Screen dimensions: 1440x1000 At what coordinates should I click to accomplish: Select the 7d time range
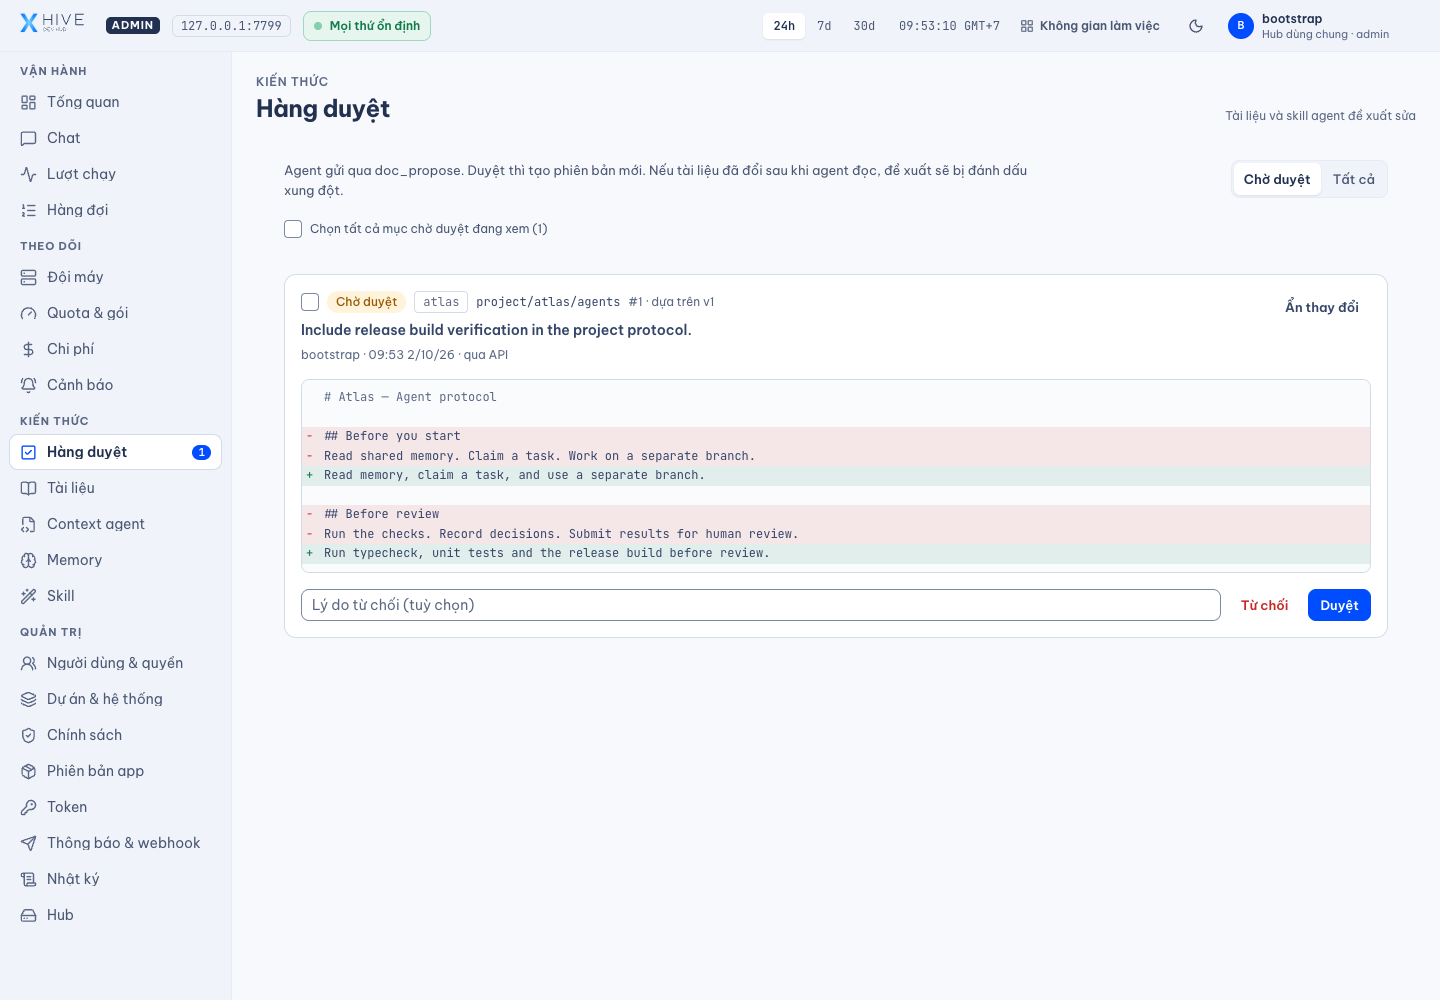point(824,26)
